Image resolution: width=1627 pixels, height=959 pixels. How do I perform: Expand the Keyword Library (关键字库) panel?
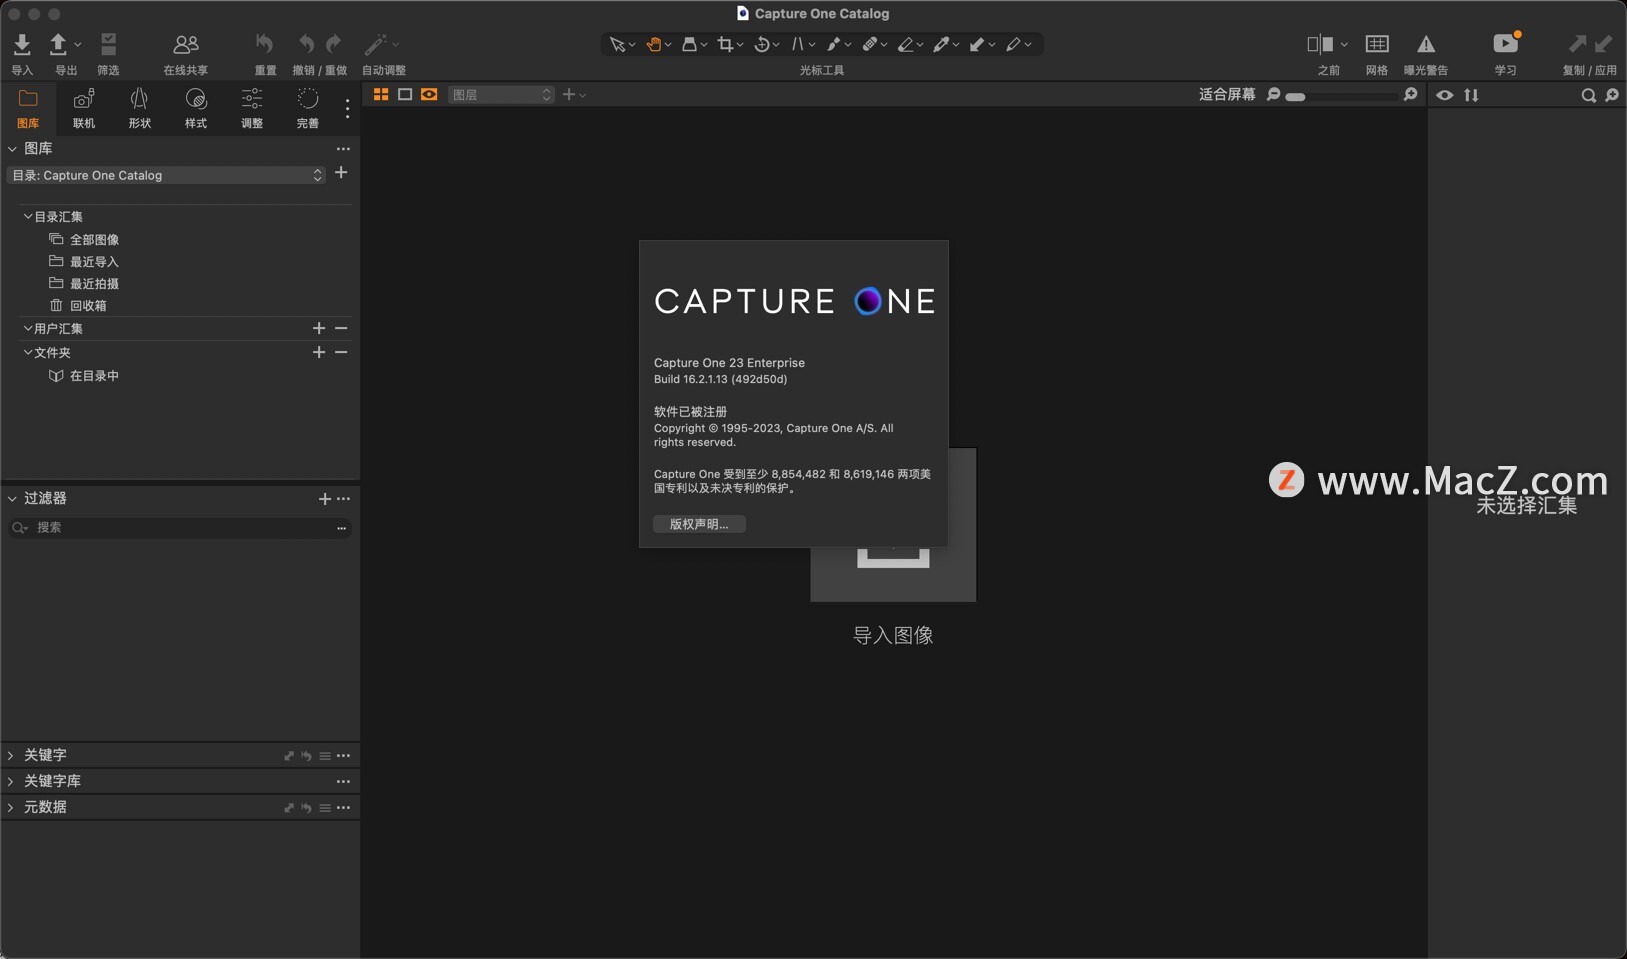11,781
